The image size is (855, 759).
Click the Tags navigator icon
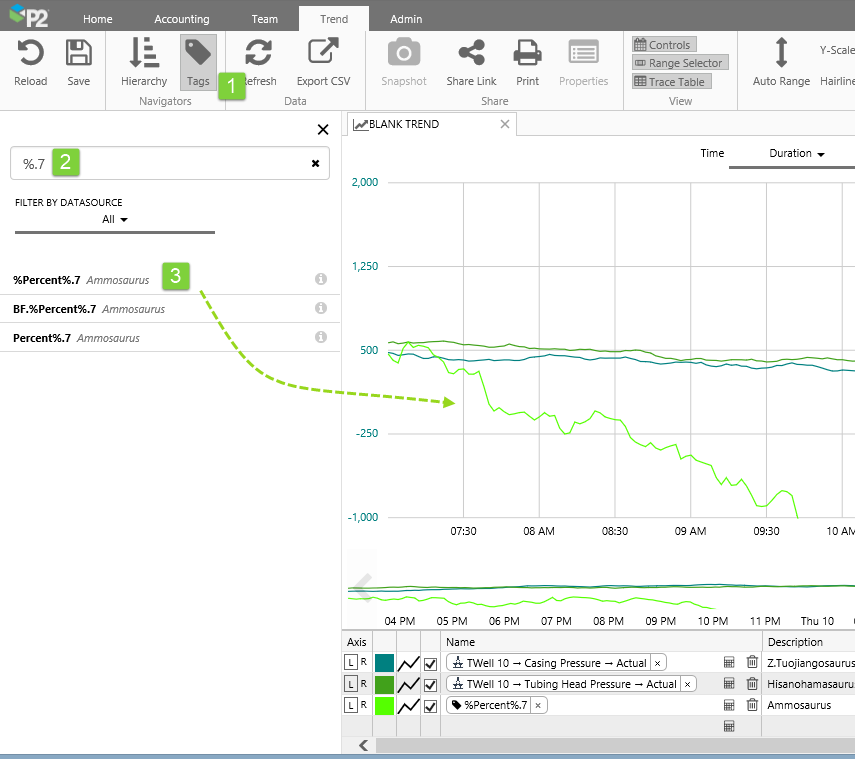198,62
